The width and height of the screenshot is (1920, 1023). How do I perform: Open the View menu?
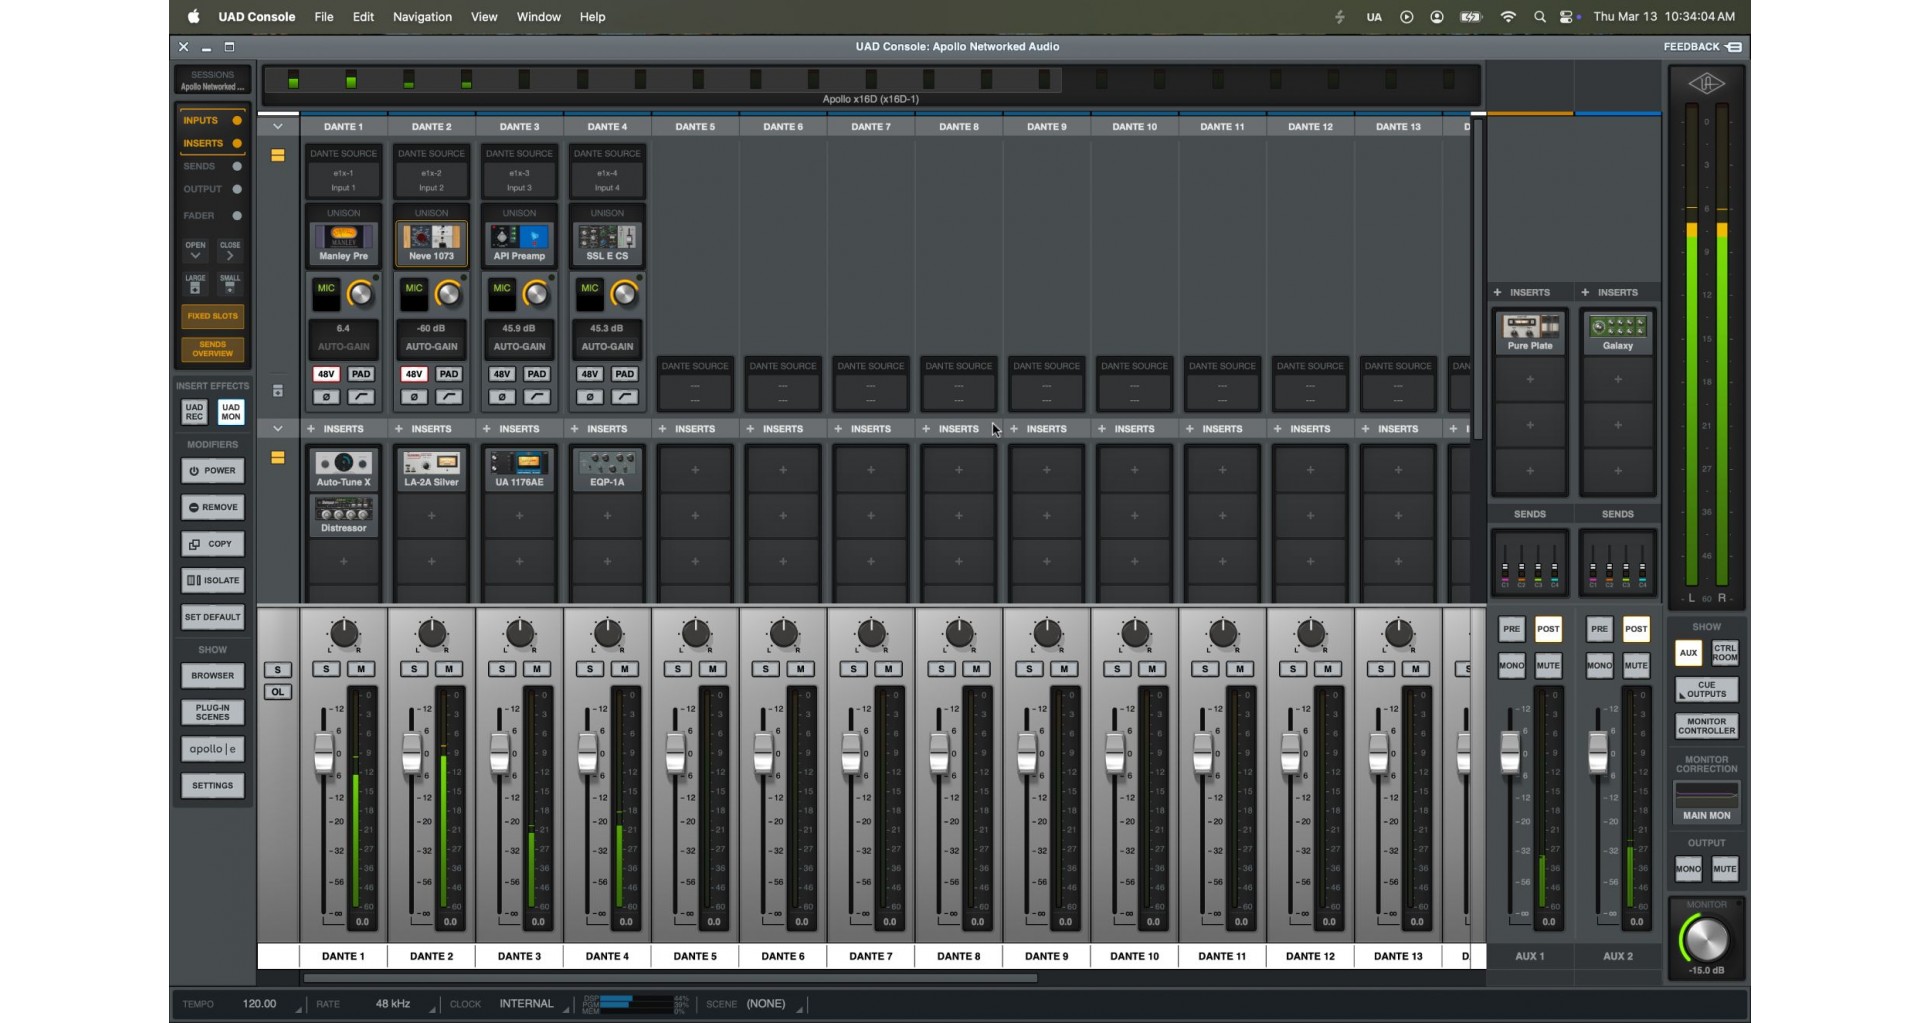tap(484, 17)
